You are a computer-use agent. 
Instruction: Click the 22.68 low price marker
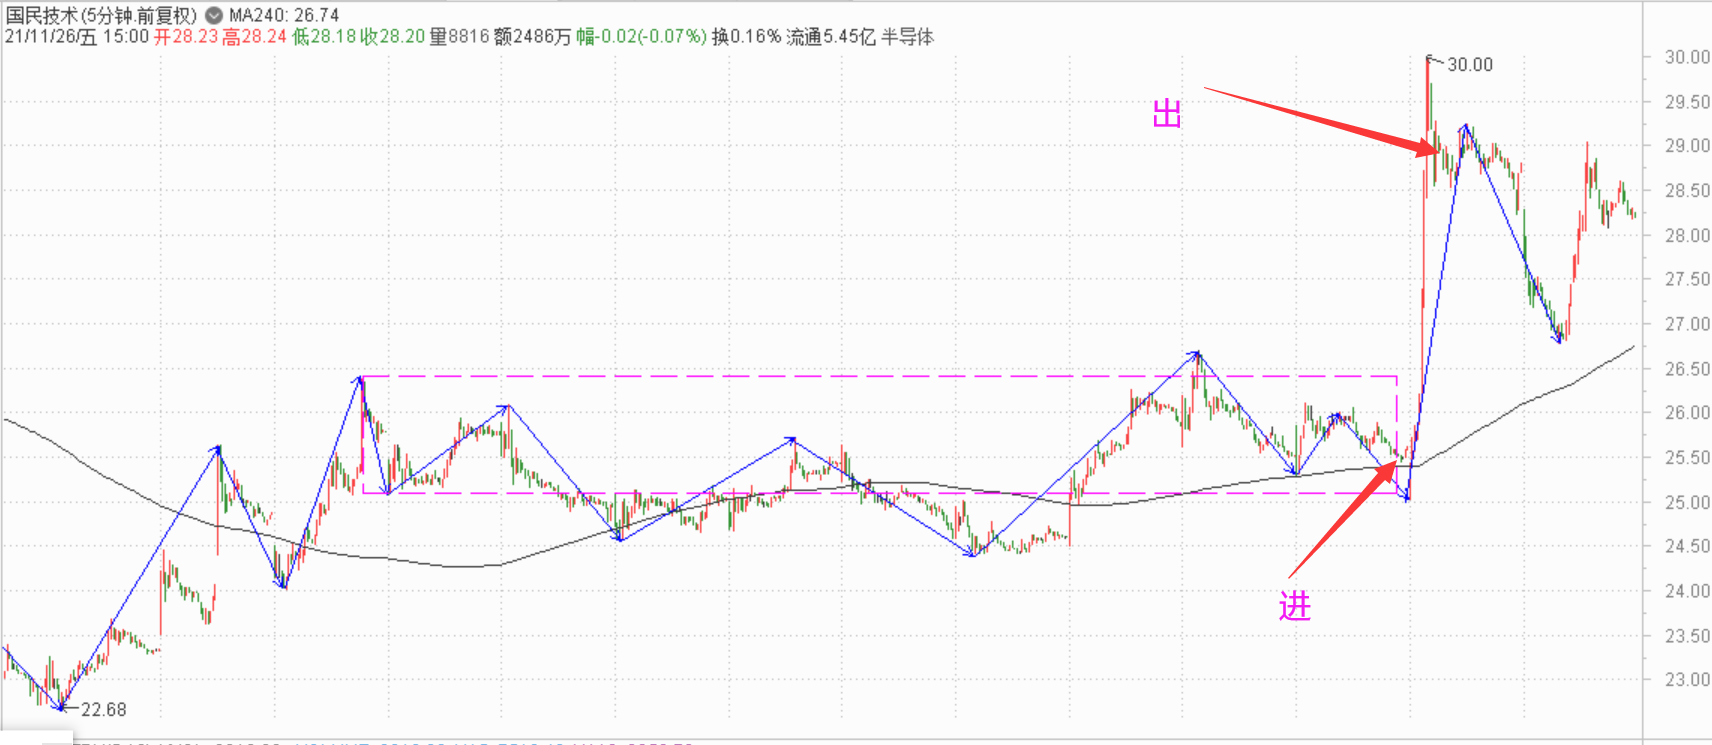pyautogui.click(x=103, y=710)
